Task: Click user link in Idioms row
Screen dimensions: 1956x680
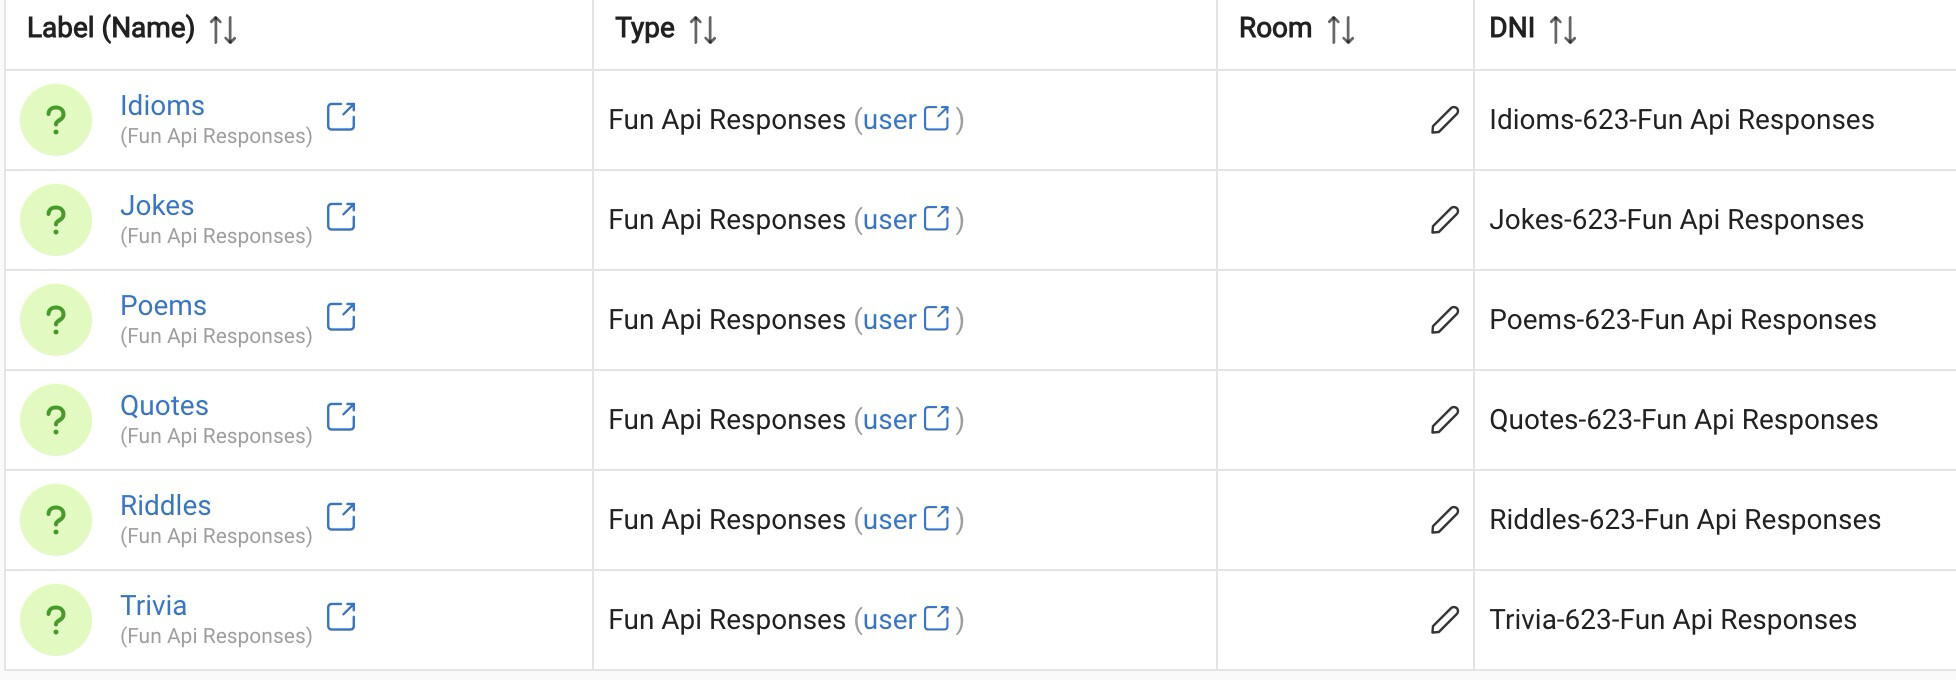Action: [889, 120]
